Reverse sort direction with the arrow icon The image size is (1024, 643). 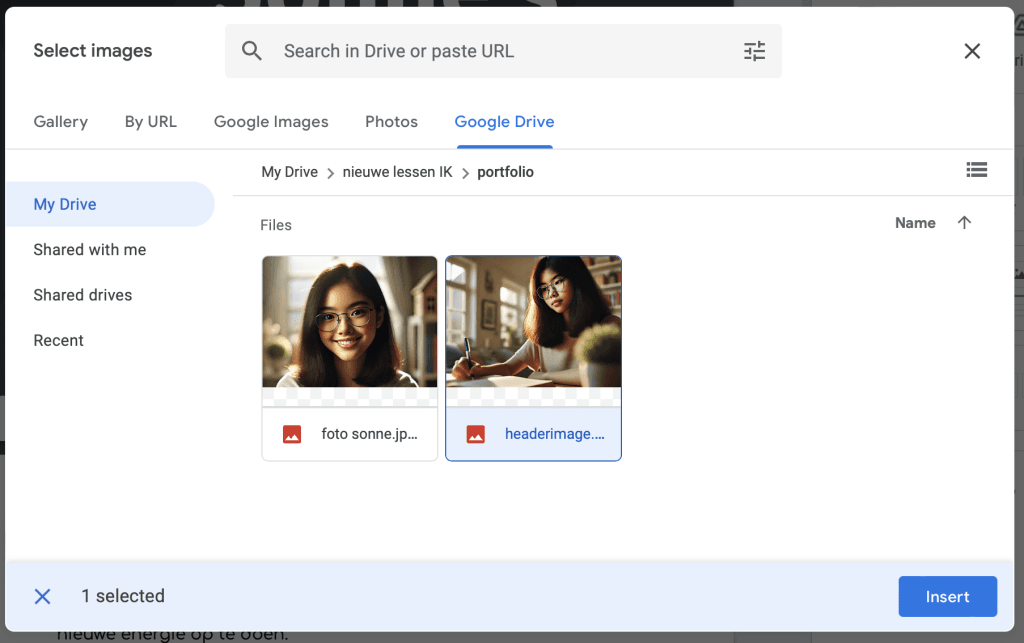964,223
